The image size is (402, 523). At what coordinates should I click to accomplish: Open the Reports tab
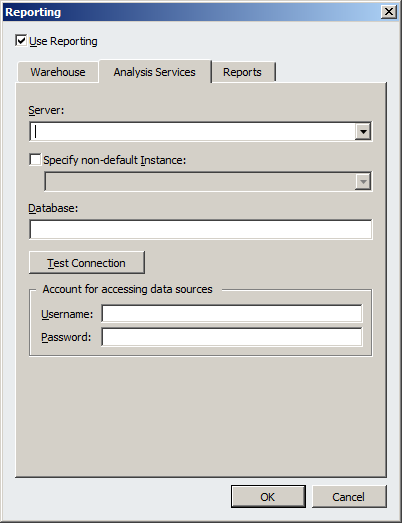tap(242, 72)
